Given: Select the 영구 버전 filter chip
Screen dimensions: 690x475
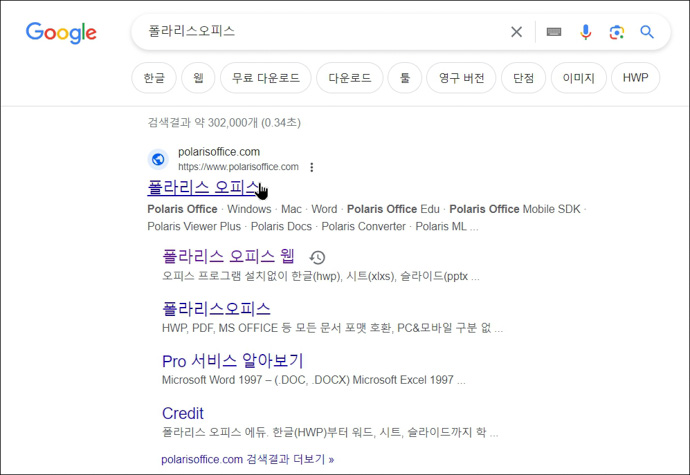Looking at the screenshot, I should 461,78.
